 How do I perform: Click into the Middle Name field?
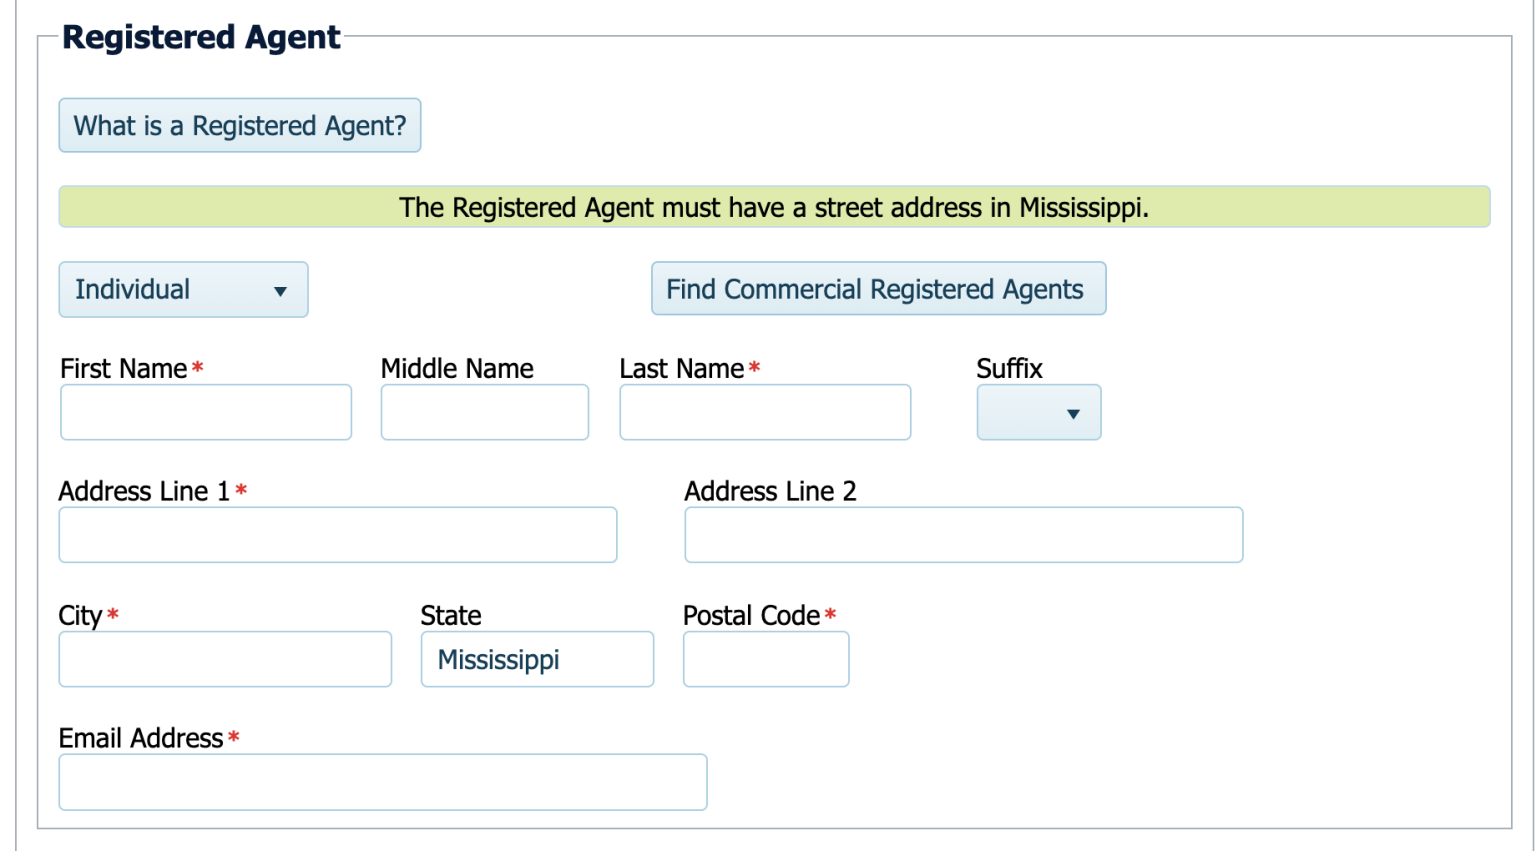tap(484, 412)
